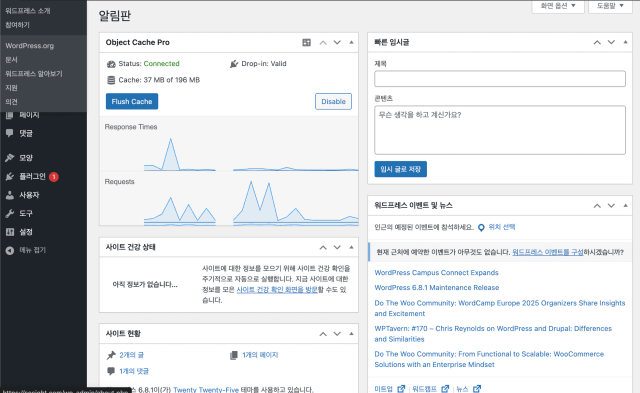Open the 도움말 dropdown
This screenshot has height=393, width=640.
coord(610,6)
